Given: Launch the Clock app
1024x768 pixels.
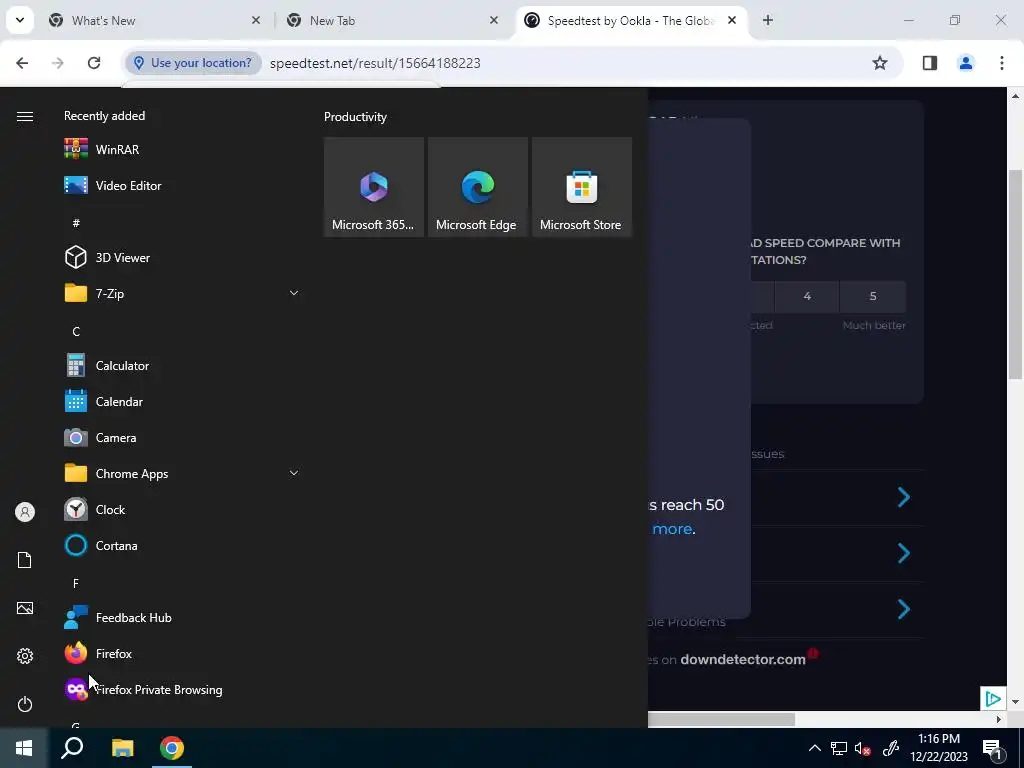Looking at the screenshot, I should click(x=182, y=509).
